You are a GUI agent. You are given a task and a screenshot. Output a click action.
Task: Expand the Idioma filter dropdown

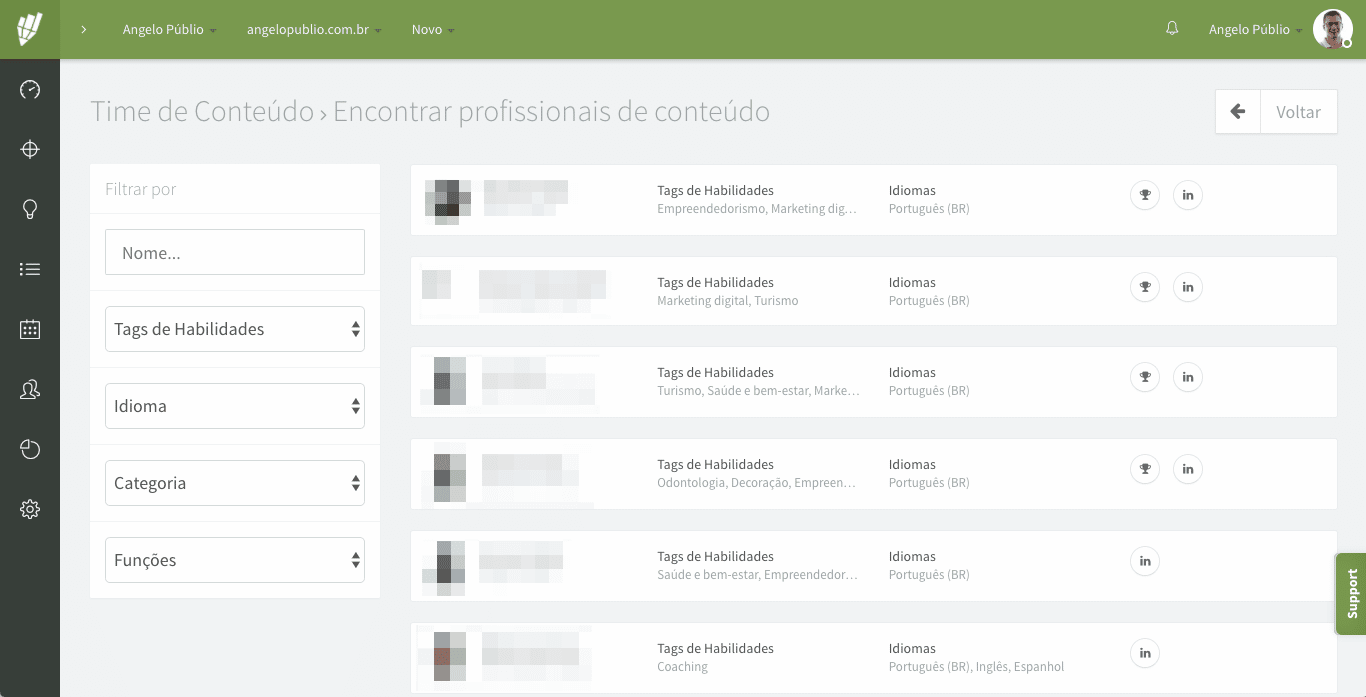point(234,405)
